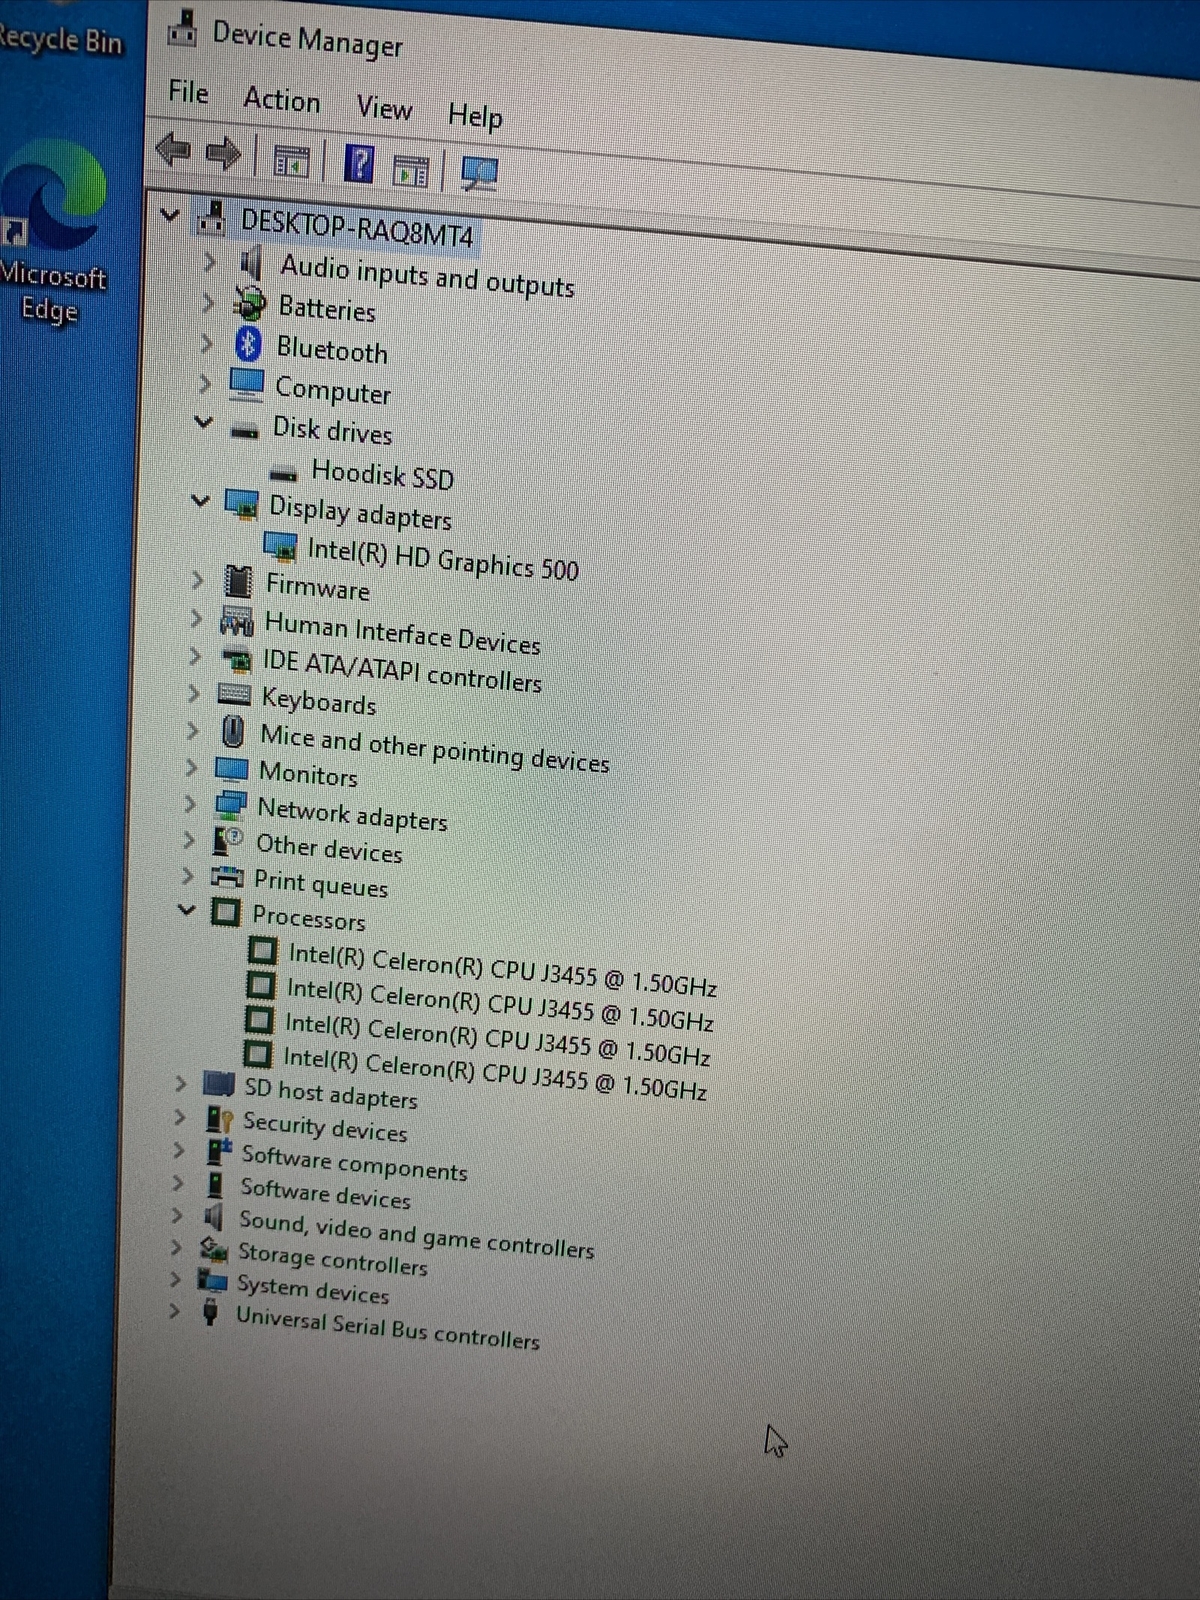
Task: Select the DESKTOP-RAQ8MT4 computer name
Action: pyautogui.click(x=357, y=227)
